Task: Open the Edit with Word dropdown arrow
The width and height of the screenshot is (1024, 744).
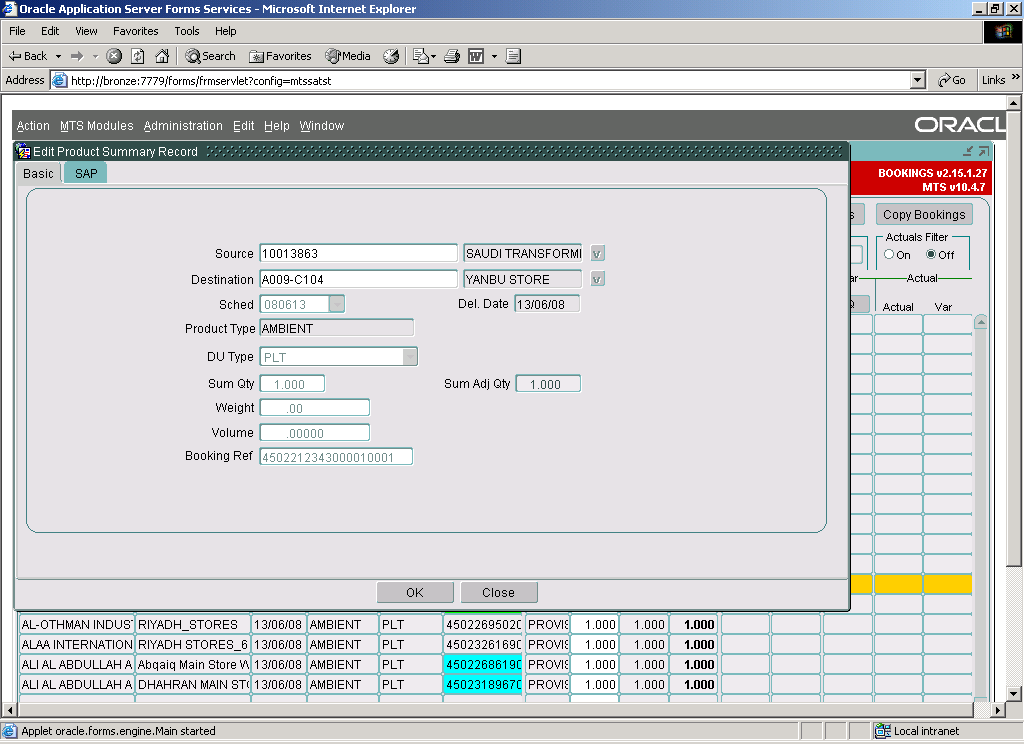Action: pos(494,56)
